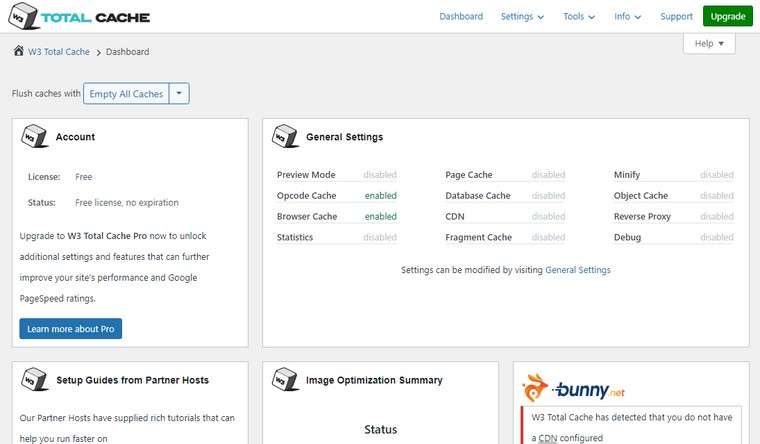Click the Dashboard breadcrumb text
The width and height of the screenshot is (760, 444).
coord(127,52)
